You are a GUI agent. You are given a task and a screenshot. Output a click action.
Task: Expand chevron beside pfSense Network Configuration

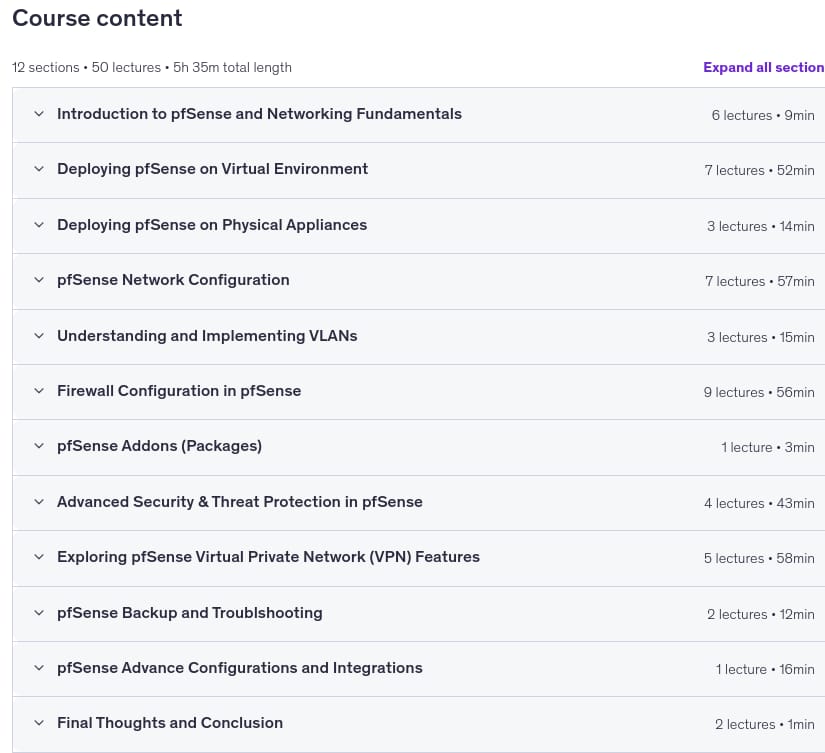click(x=39, y=280)
